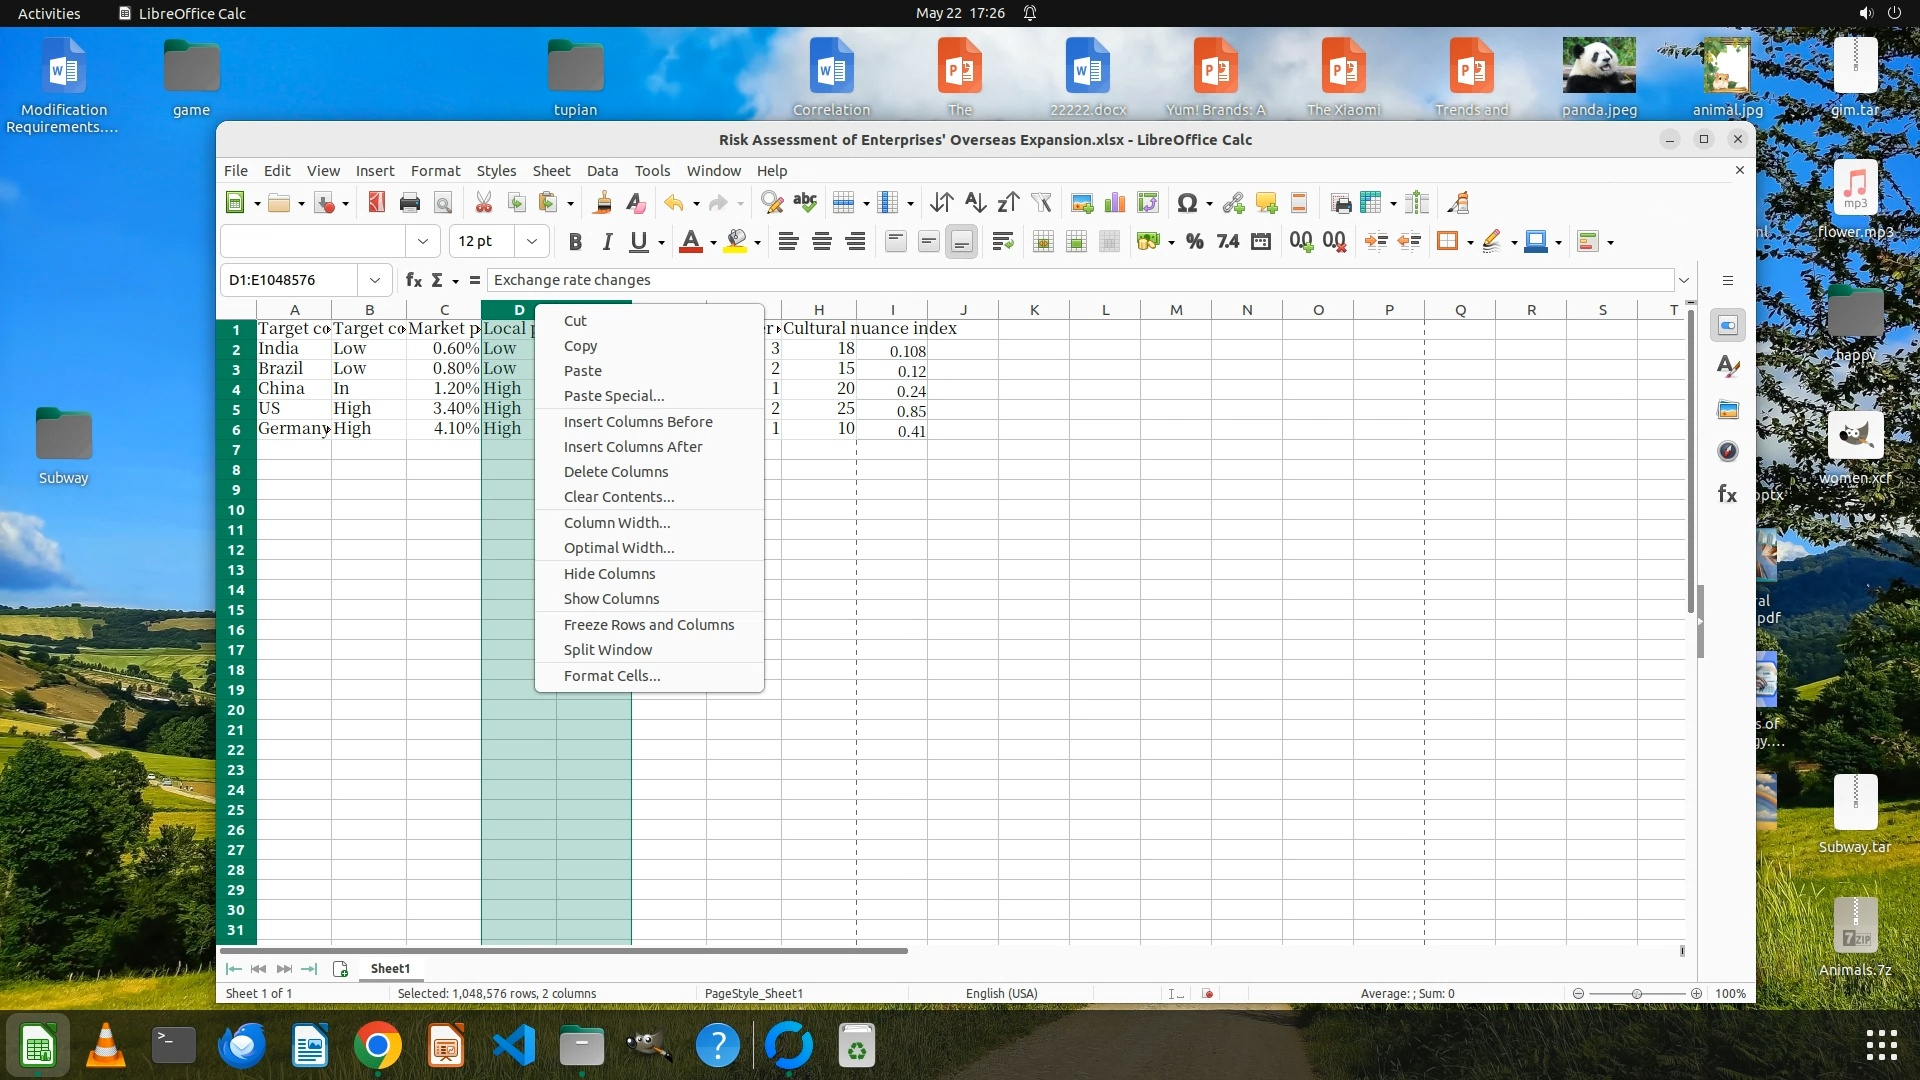Image resolution: width=1920 pixels, height=1080 pixels.
Task: Click the Function Wizard fx icon
Action: pos(413,280)
